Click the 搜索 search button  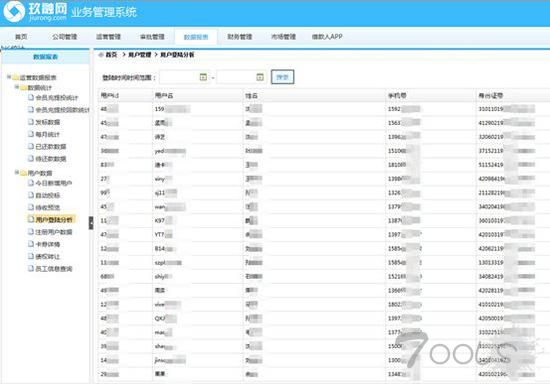click(x=282, y=77)
